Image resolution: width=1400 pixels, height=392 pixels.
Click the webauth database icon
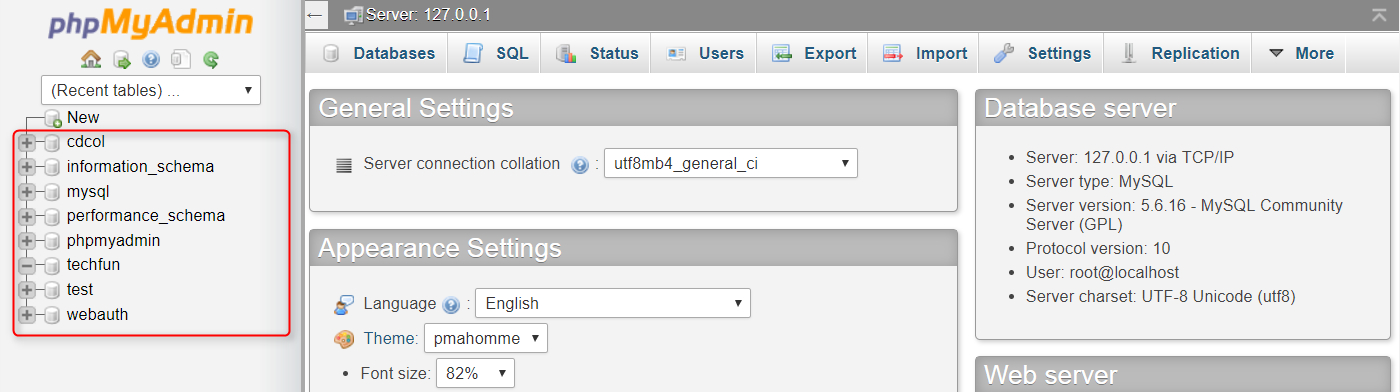click(52, 315)
